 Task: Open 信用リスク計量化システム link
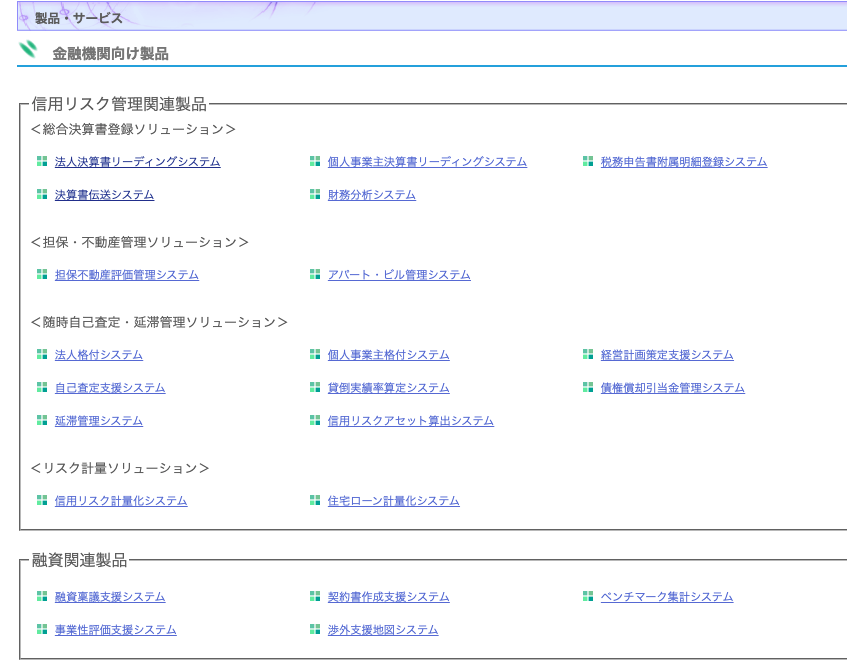coord(120,500)
